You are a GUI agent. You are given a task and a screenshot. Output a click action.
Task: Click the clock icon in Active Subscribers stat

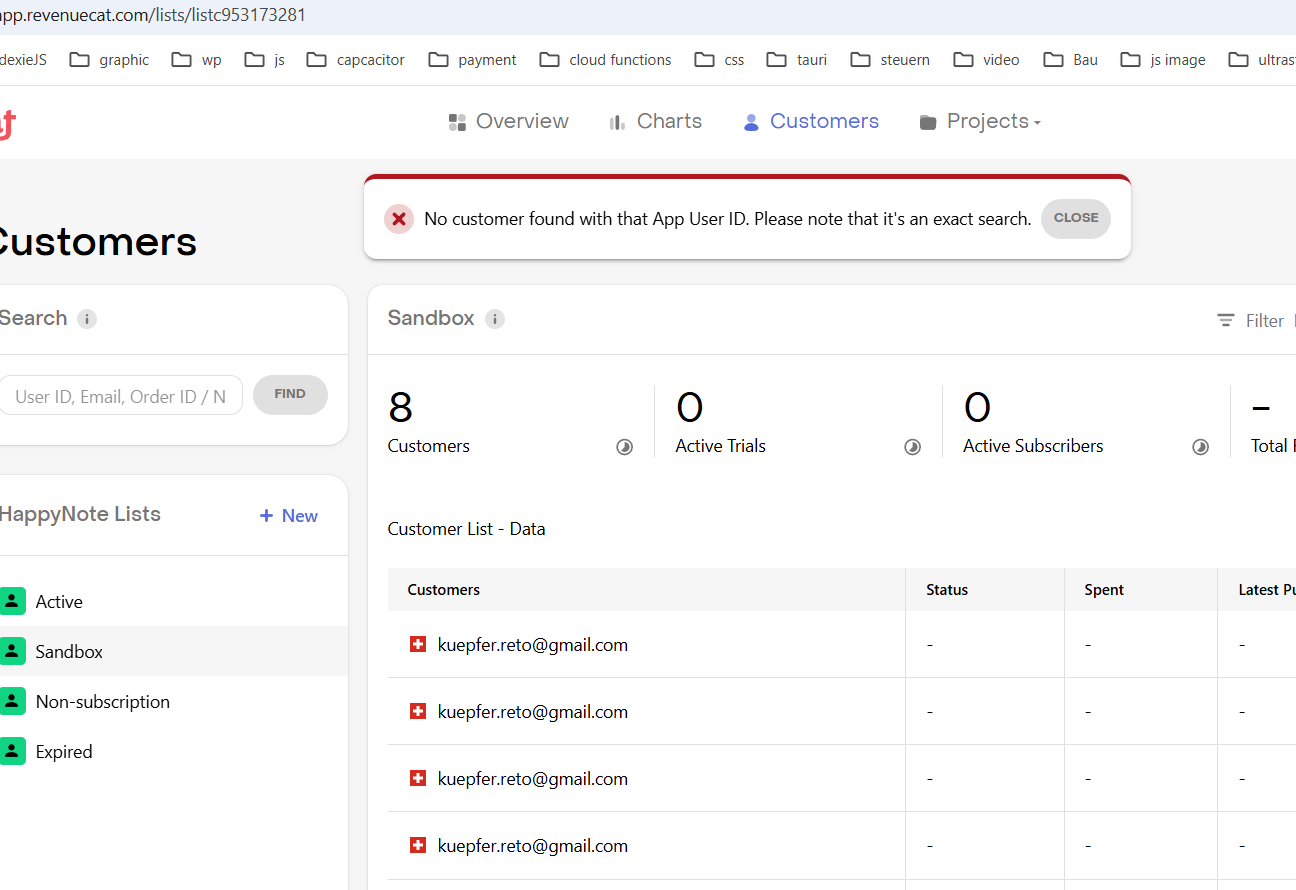click(x=1201, y=447)
